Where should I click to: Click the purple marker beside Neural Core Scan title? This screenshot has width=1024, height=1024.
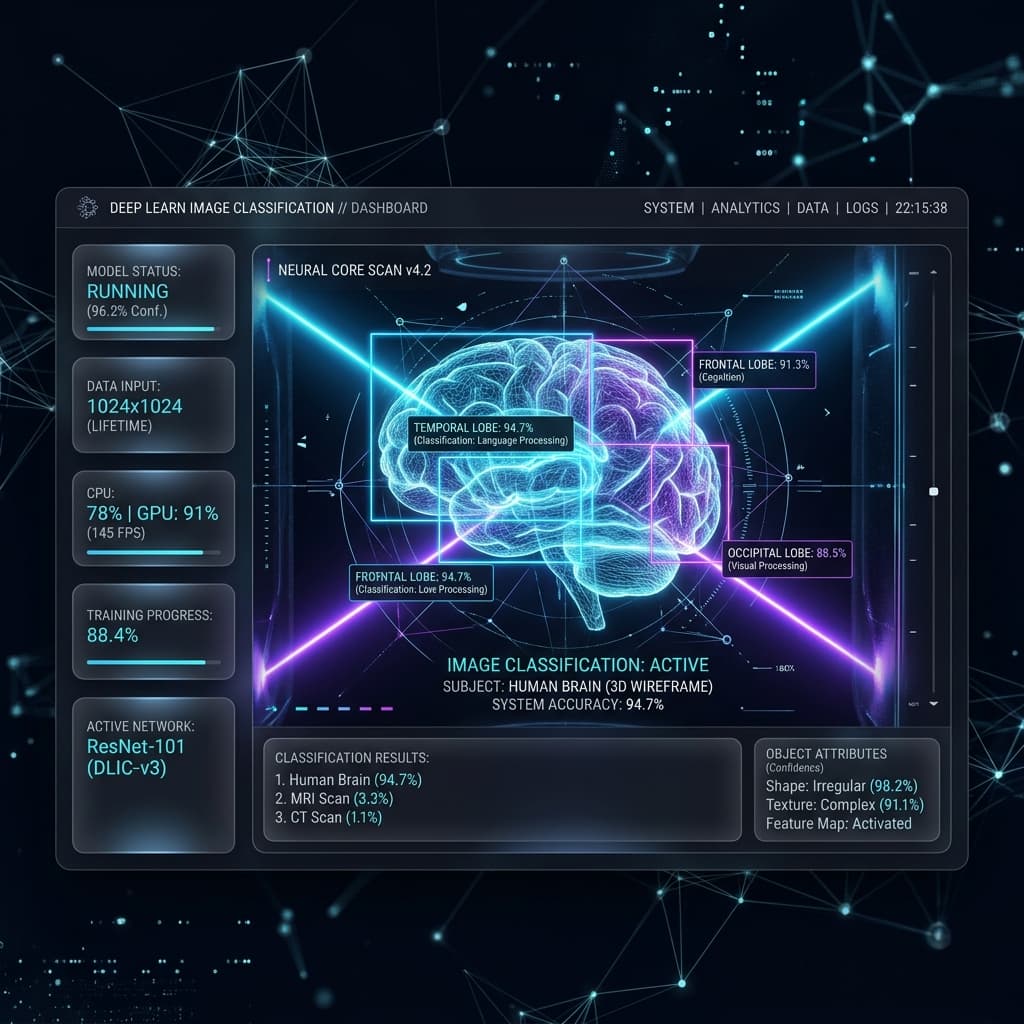[268, 270]
